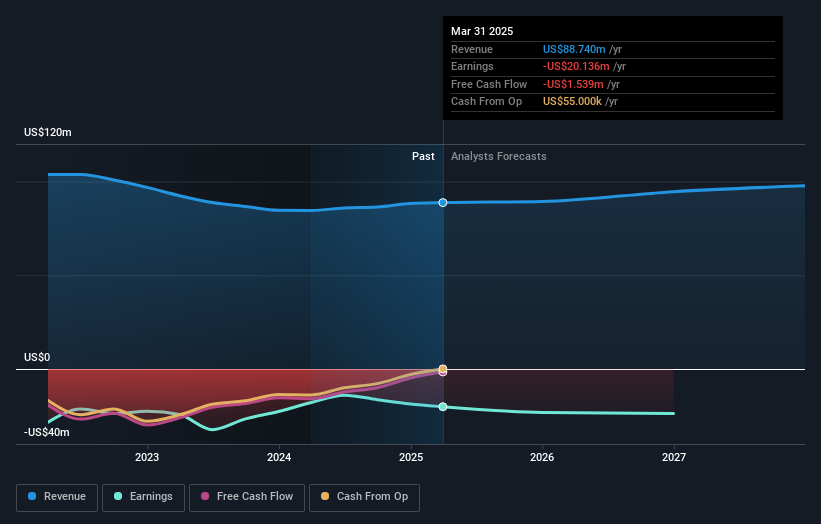Image resolution: width=821 pixels, height=524 pixels.
Task: Click the Mar 31 2025 tooltip date
Action: 482,31
